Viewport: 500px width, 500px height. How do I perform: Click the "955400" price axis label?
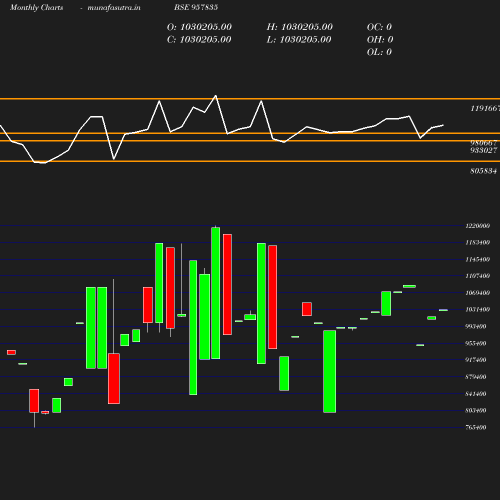coord(476,343)
